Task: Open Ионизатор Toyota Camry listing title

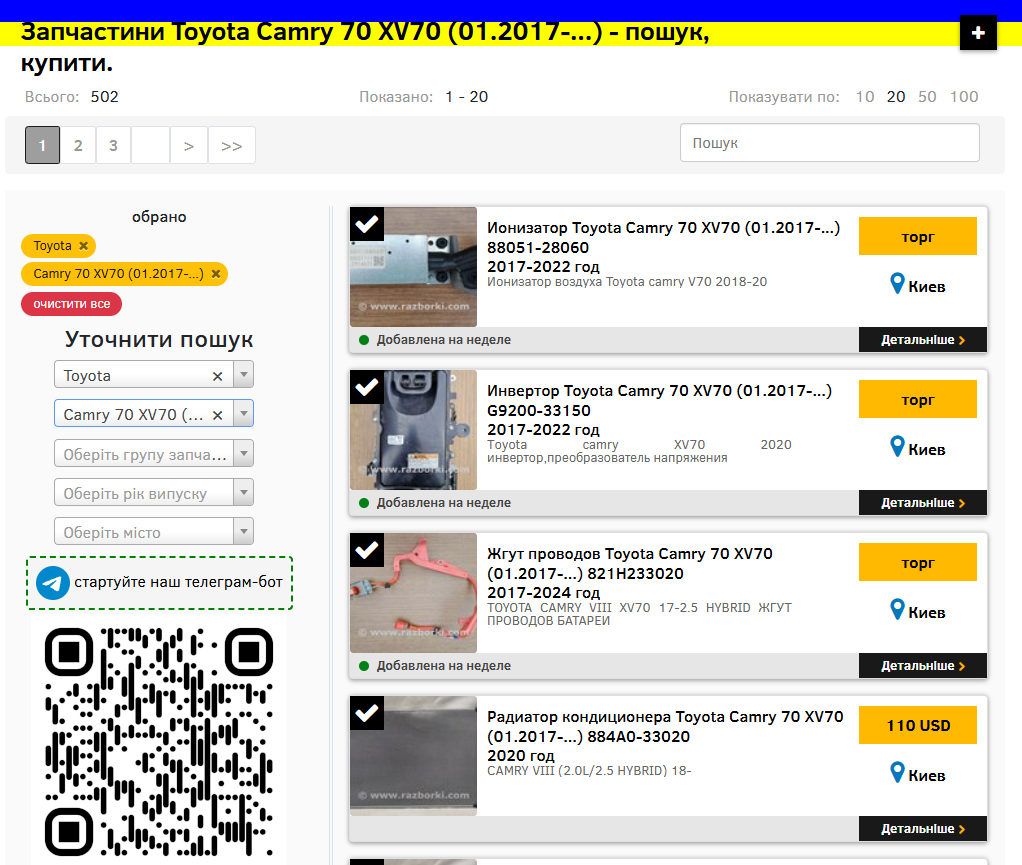Action: click(664, 237)
